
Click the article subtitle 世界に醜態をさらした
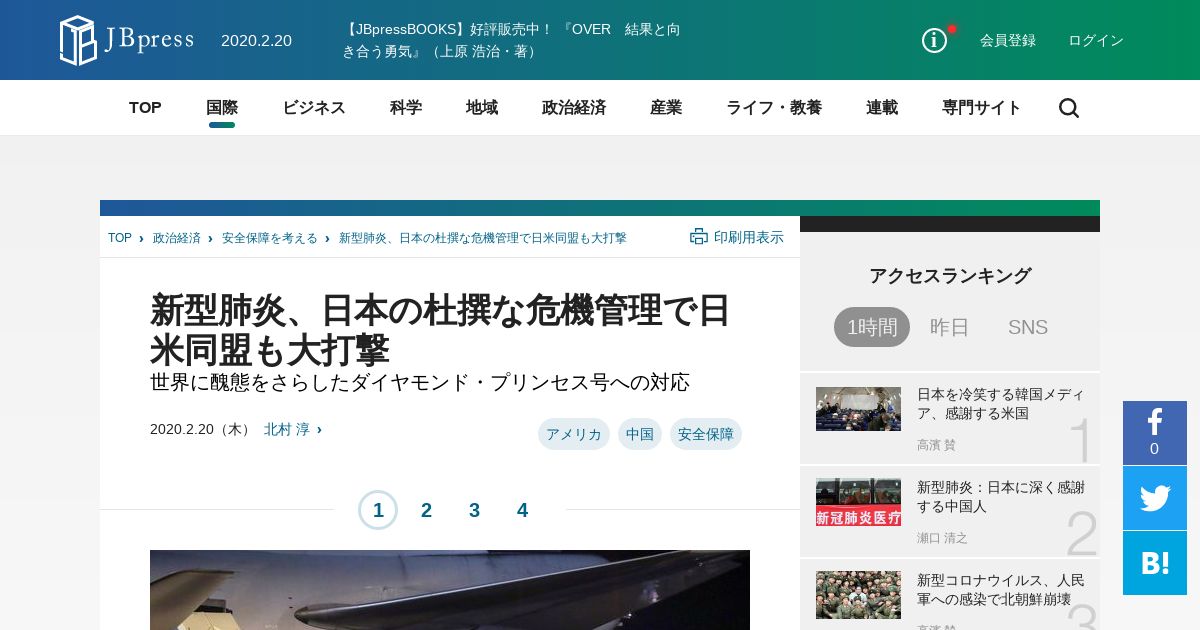(419, 382)
